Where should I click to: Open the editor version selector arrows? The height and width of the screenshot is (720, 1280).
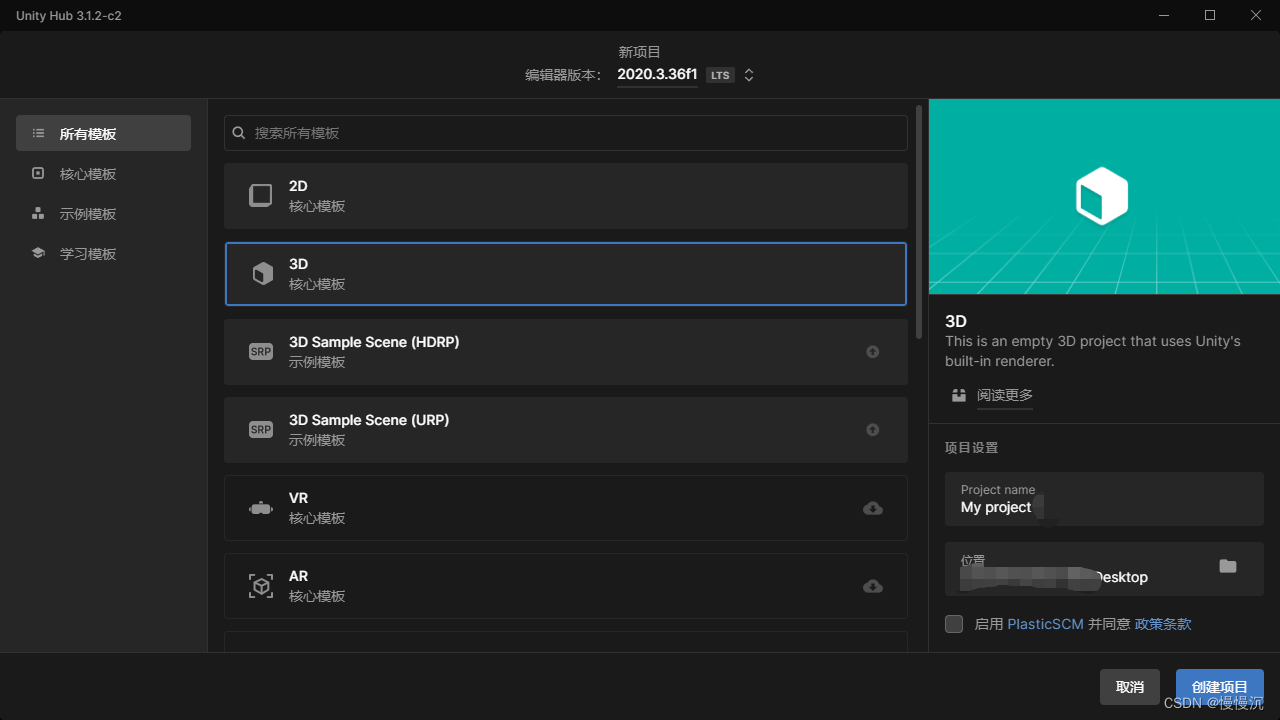click(x=749, y=75)
